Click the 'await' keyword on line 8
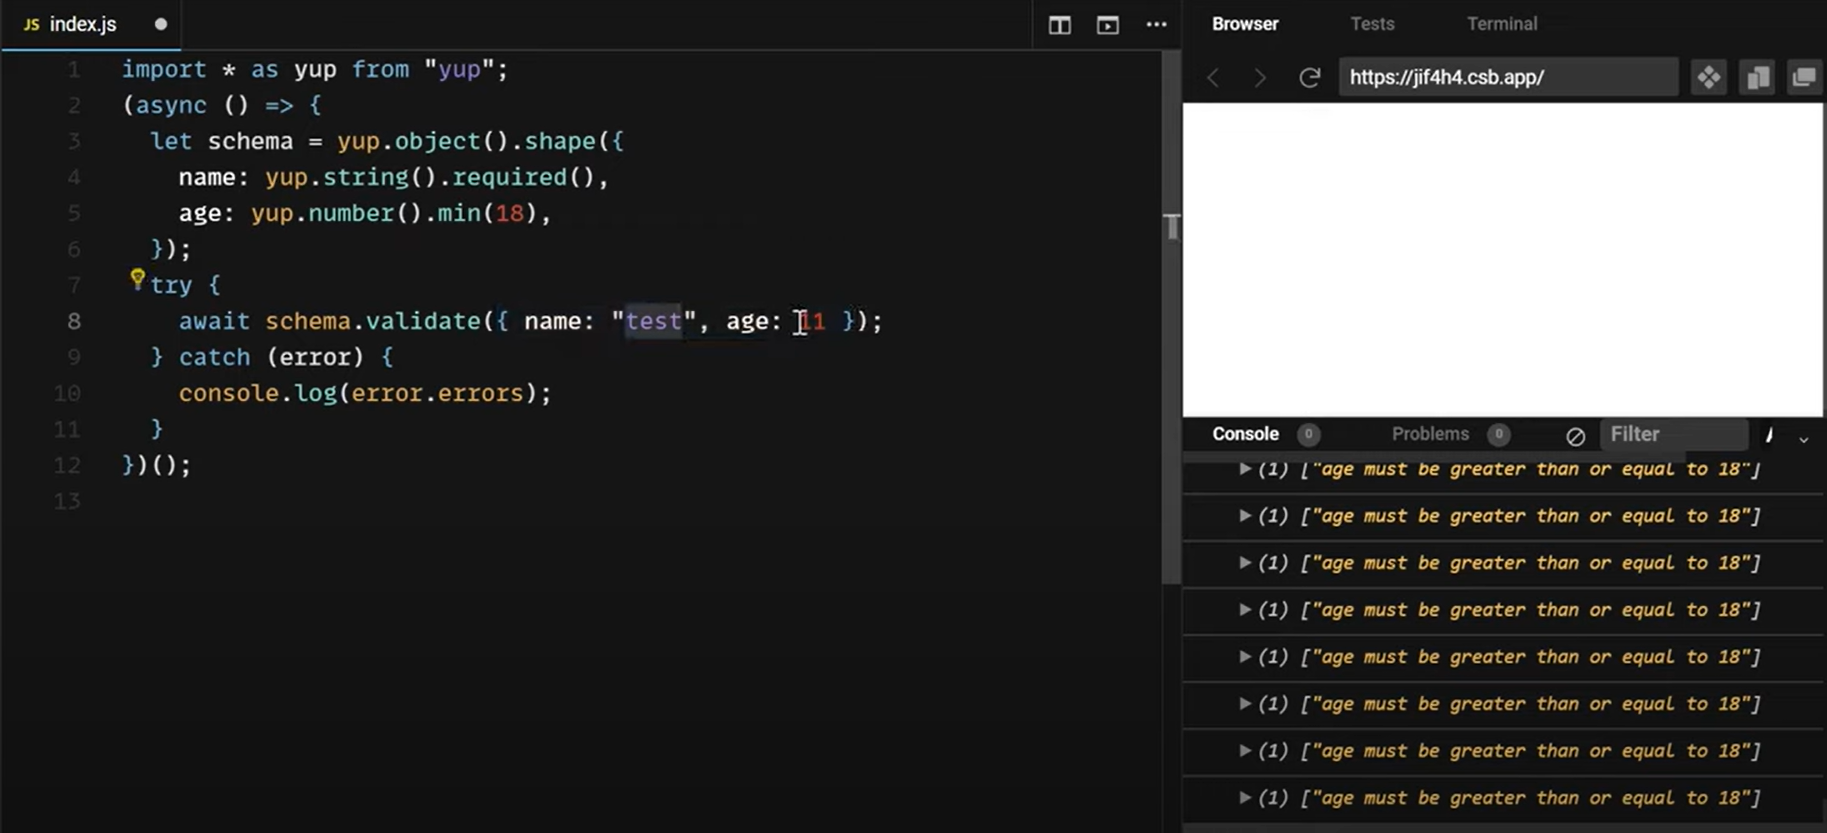 214,321
